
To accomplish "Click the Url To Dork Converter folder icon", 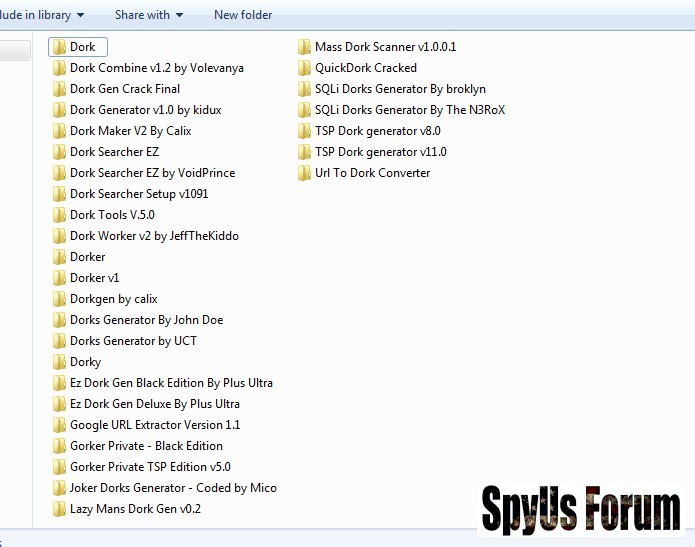I will click(304, 173).
